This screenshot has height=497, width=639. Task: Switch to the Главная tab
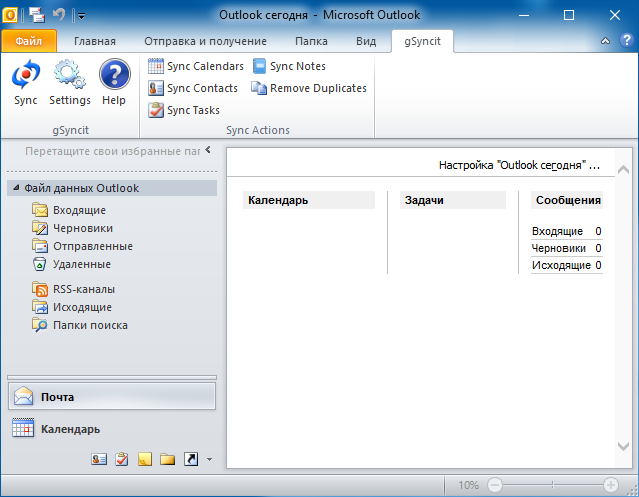point(95,41)
